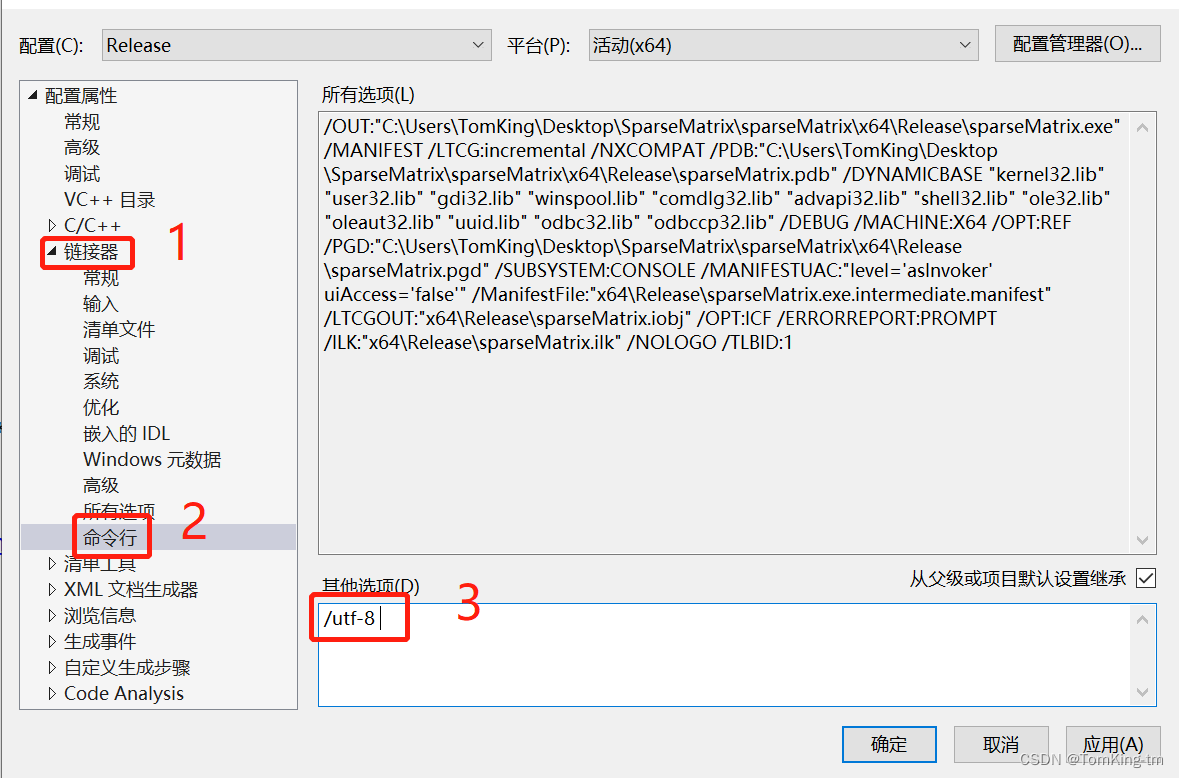This screenshot has height=778, width=1179.
Task: Open Windows 元数据 settings
Action: point(152,459)
